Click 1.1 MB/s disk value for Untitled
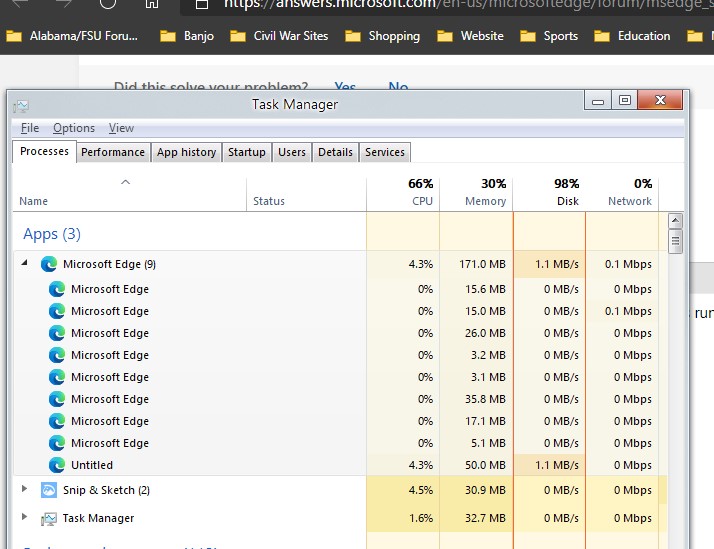This screenshot has width=714, height=549. coord(556,465)
